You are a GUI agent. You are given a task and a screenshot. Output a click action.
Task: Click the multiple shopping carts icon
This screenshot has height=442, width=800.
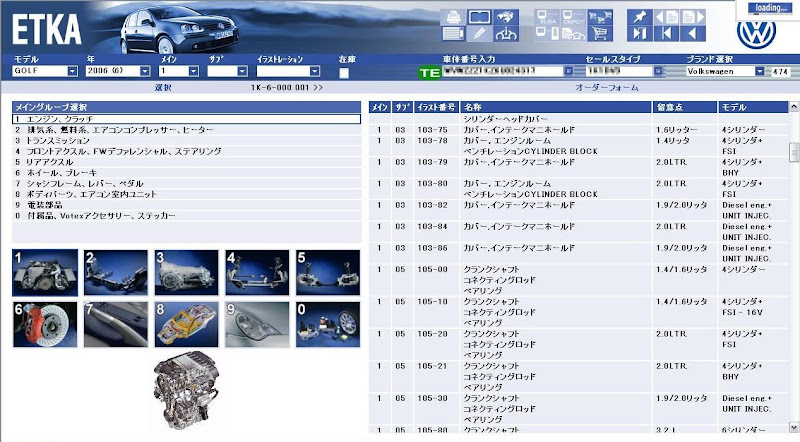600,17
